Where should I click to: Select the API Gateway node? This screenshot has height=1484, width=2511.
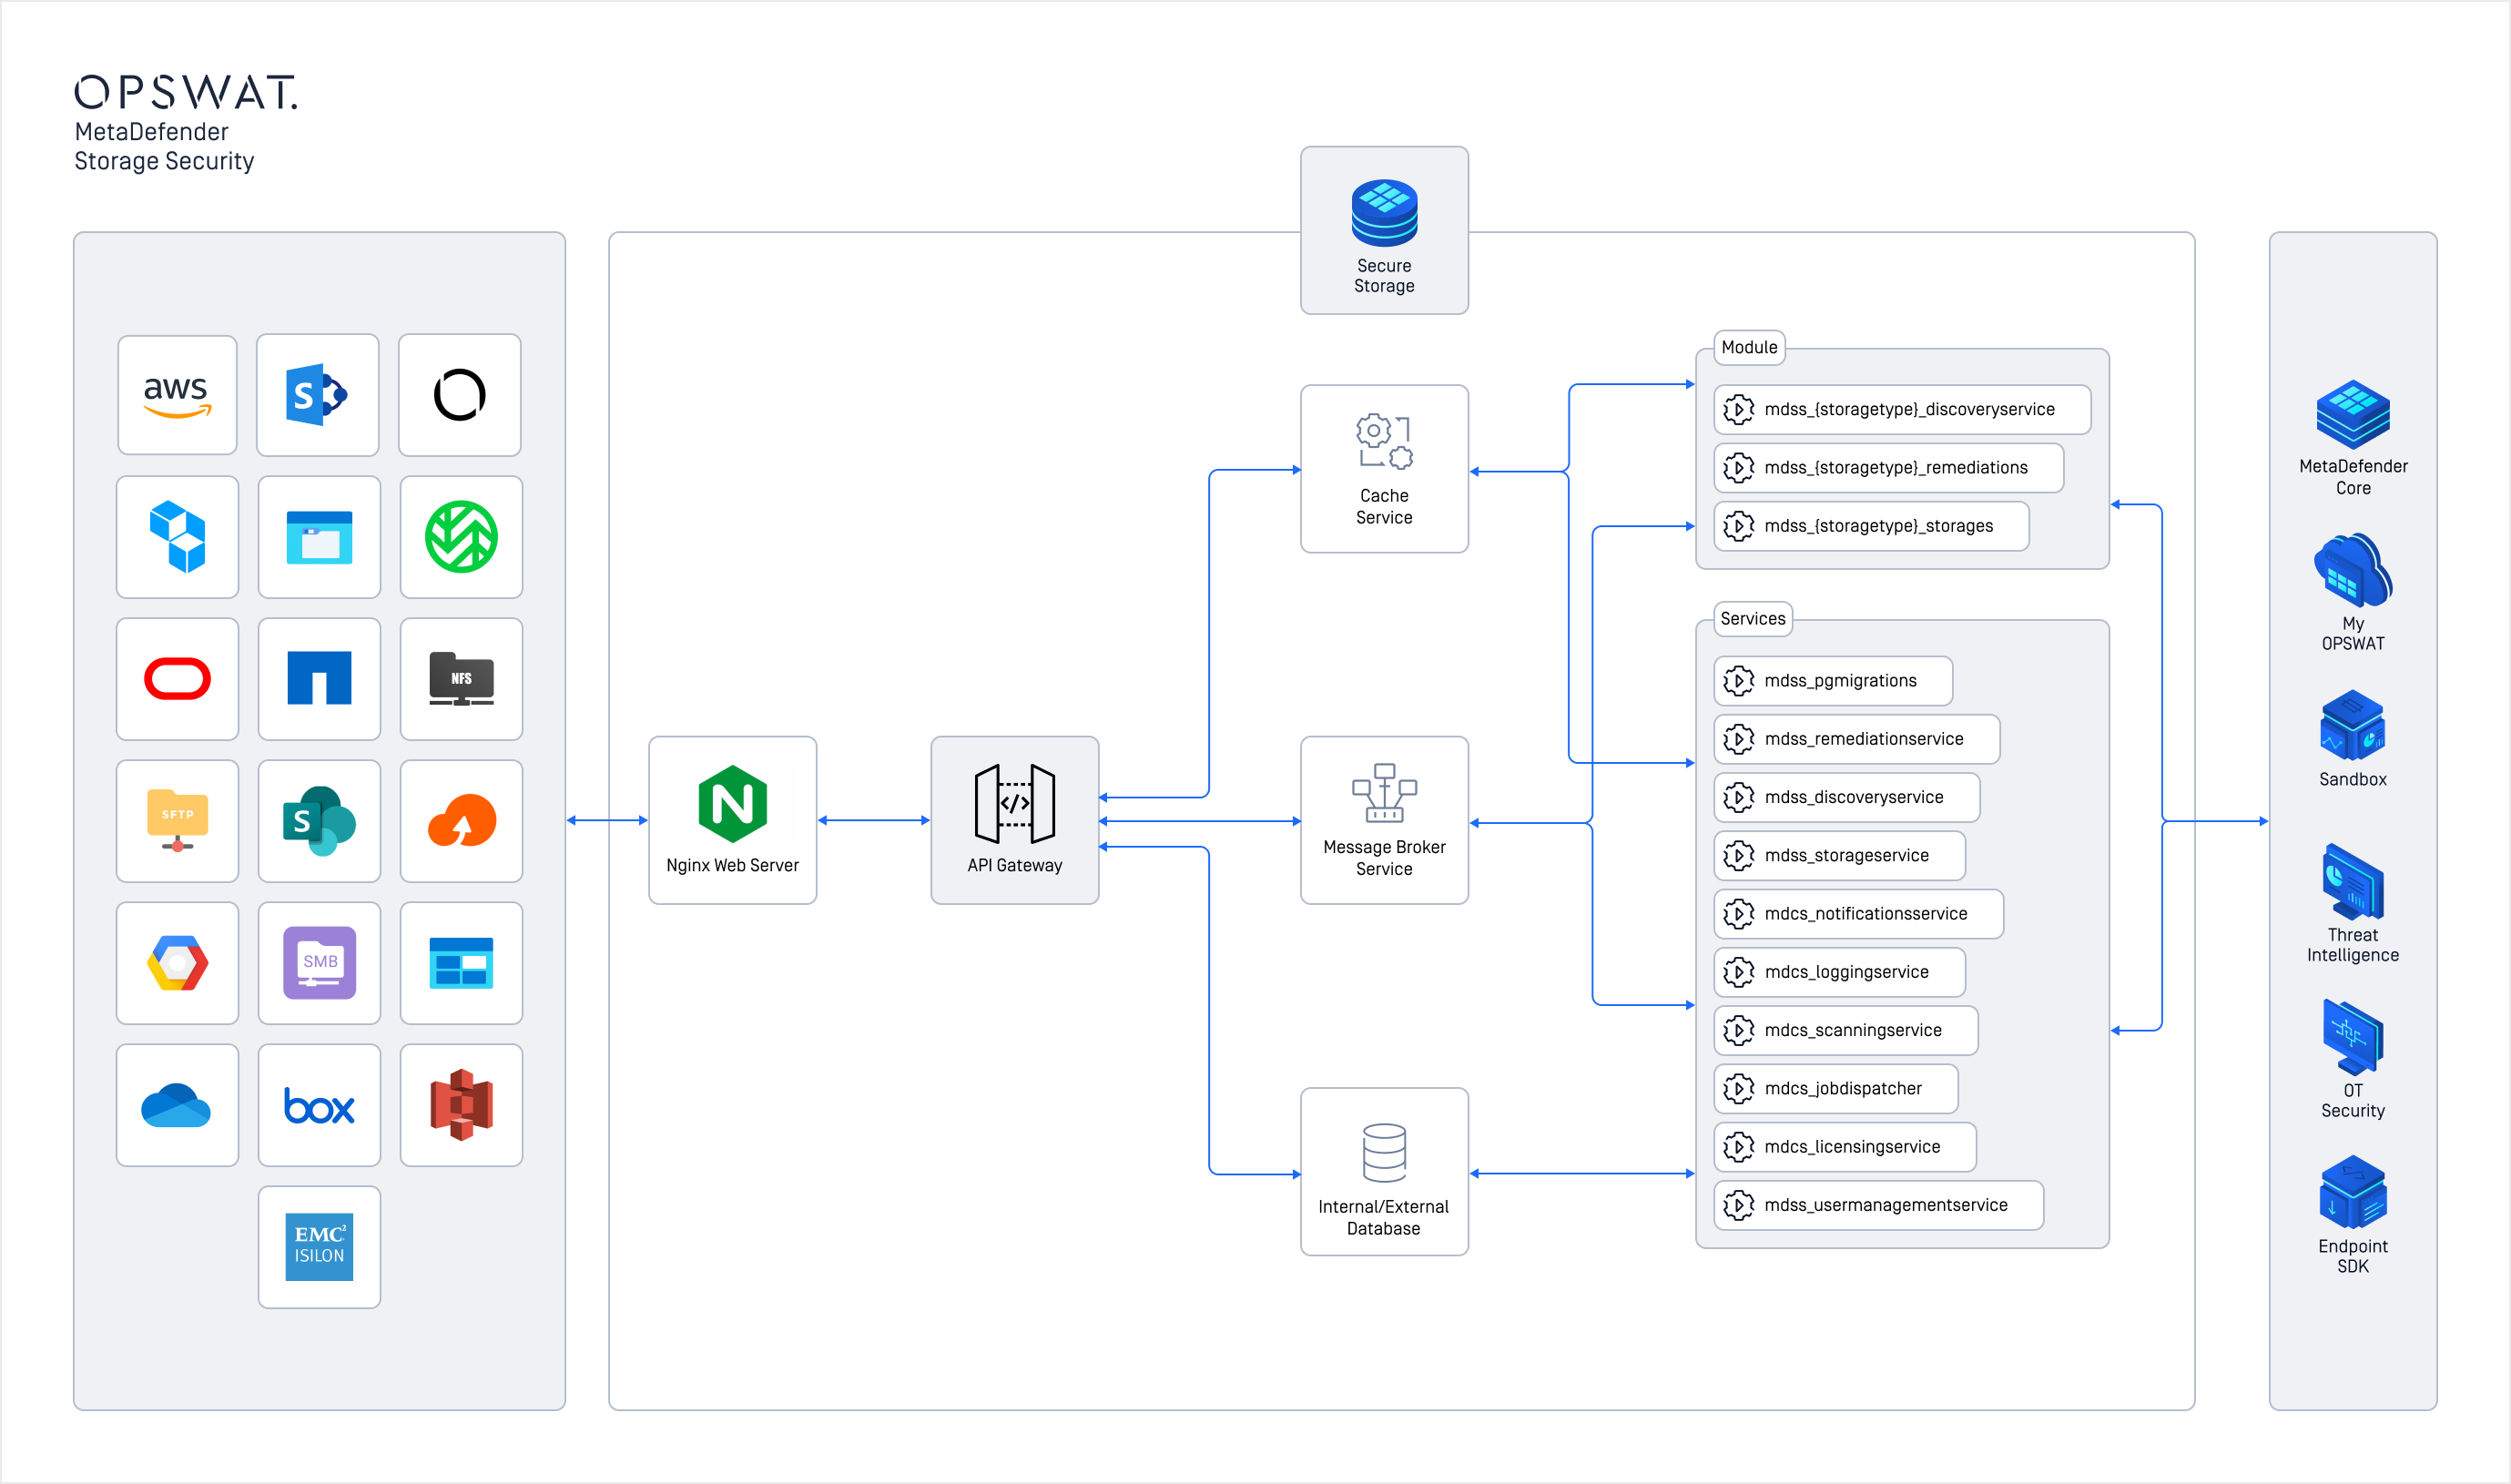pyautogui.click(x=1014, y=820)
